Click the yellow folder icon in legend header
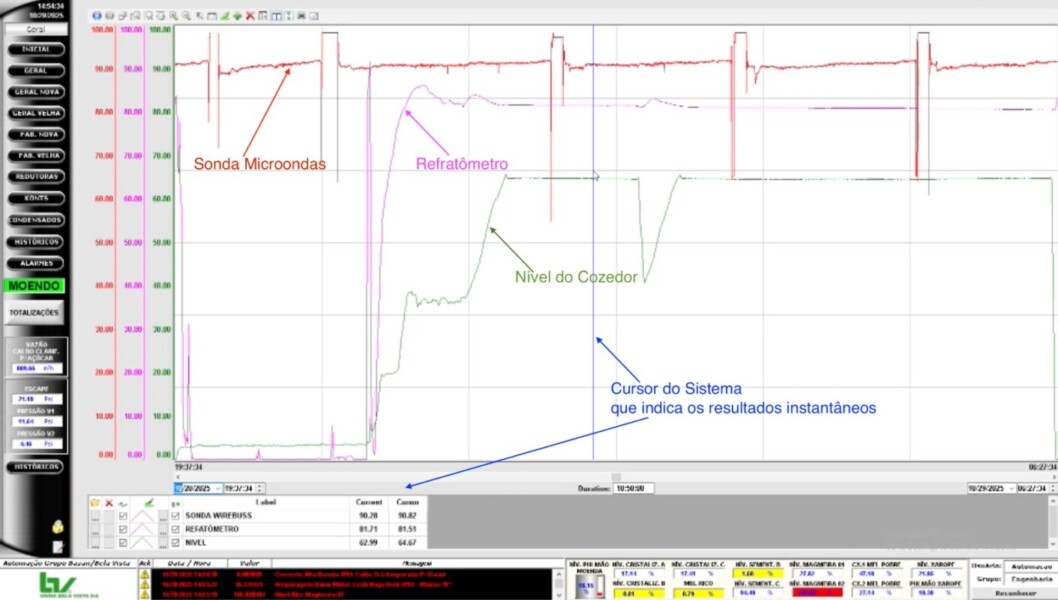The width and height of the screenshot is (1058, 600). 94,502
